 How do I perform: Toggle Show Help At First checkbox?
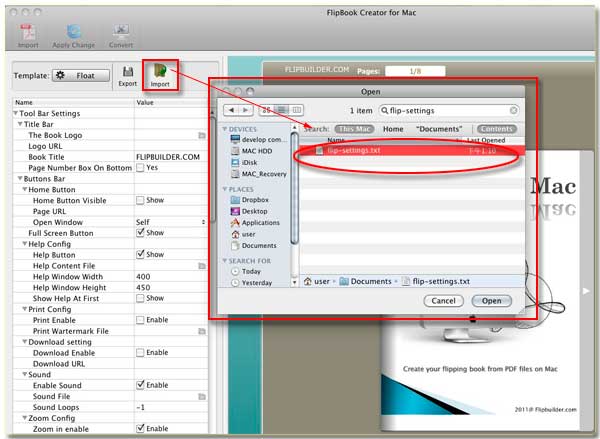click(140, 298)
